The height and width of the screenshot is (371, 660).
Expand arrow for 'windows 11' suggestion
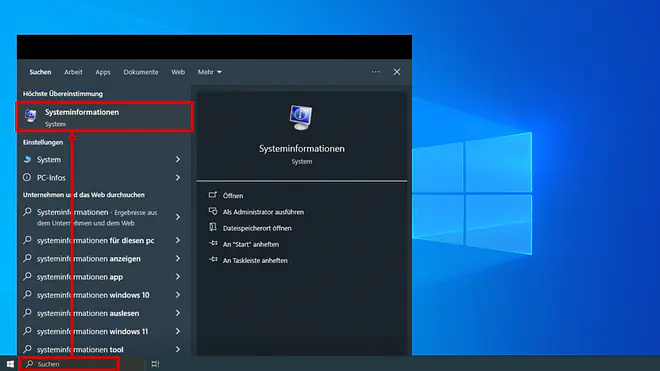pos(178,331)
